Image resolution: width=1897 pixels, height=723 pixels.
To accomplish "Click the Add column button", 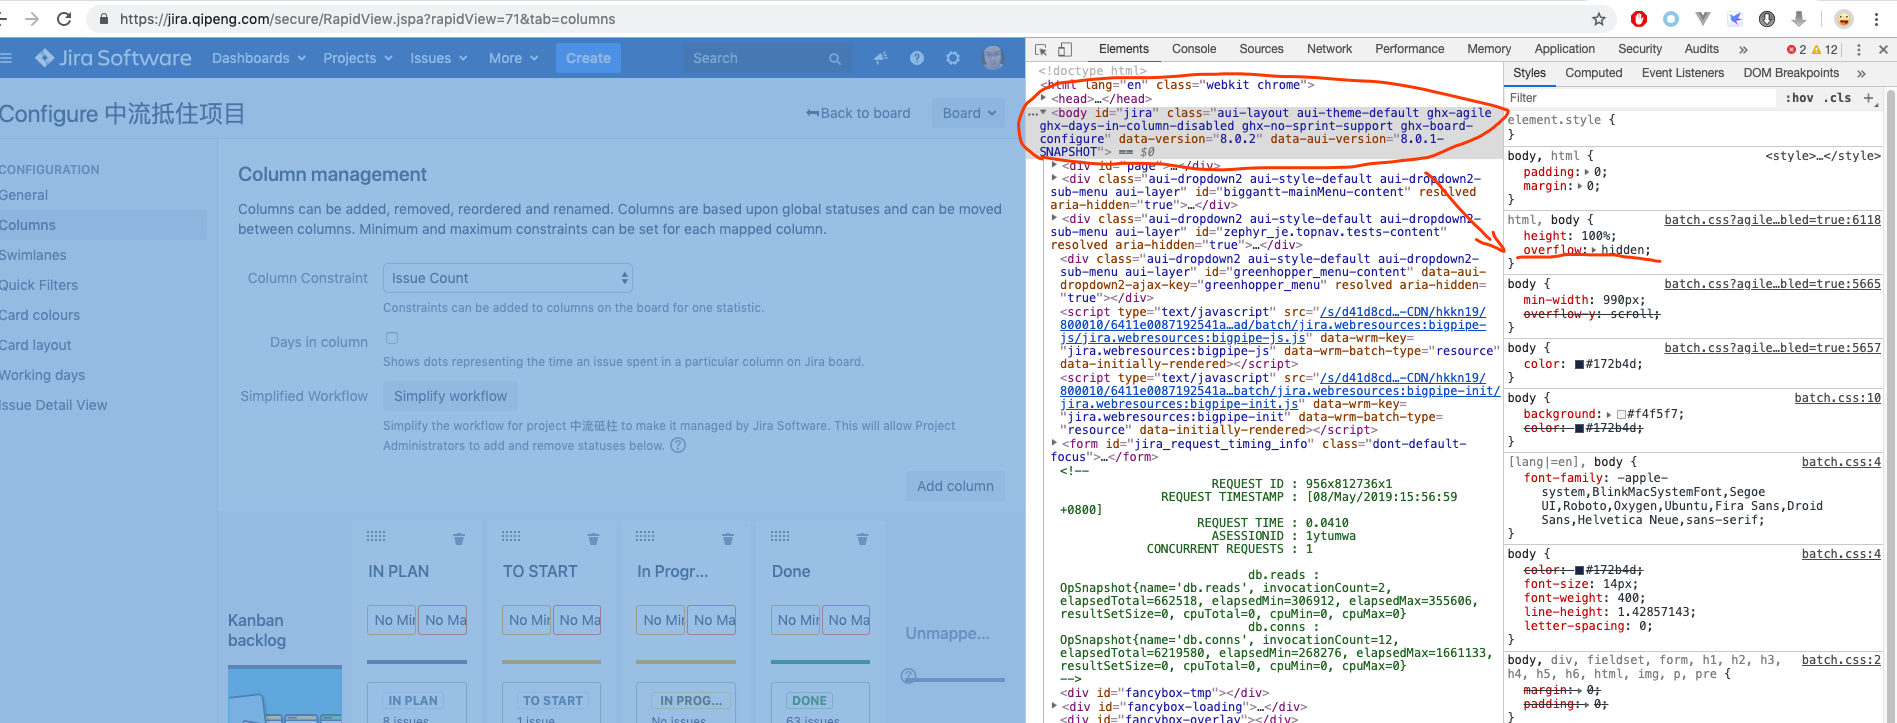I will click(955, 486).
